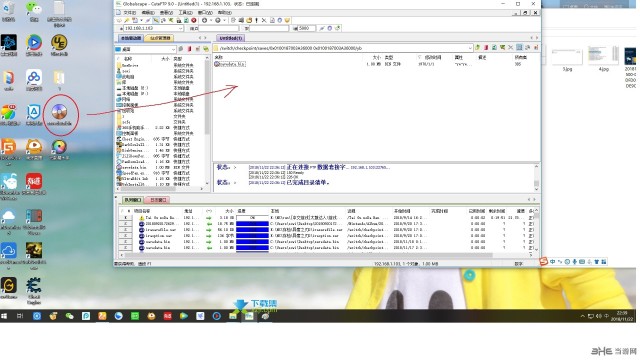The width and height of the screenshot is (640, 360).
Task: Click highlighted view icon in remote pane toolbar
Action: (x=519, y=48)
